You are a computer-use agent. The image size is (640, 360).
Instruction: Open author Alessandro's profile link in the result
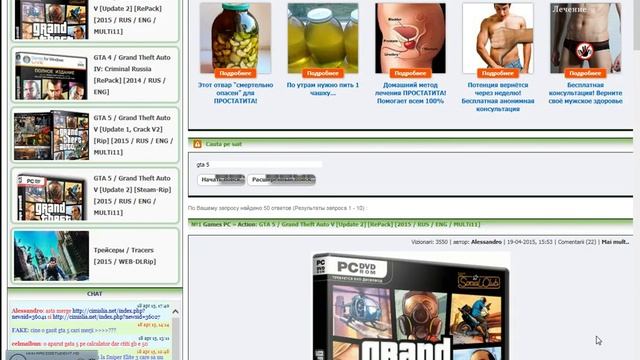pos(486,242)
